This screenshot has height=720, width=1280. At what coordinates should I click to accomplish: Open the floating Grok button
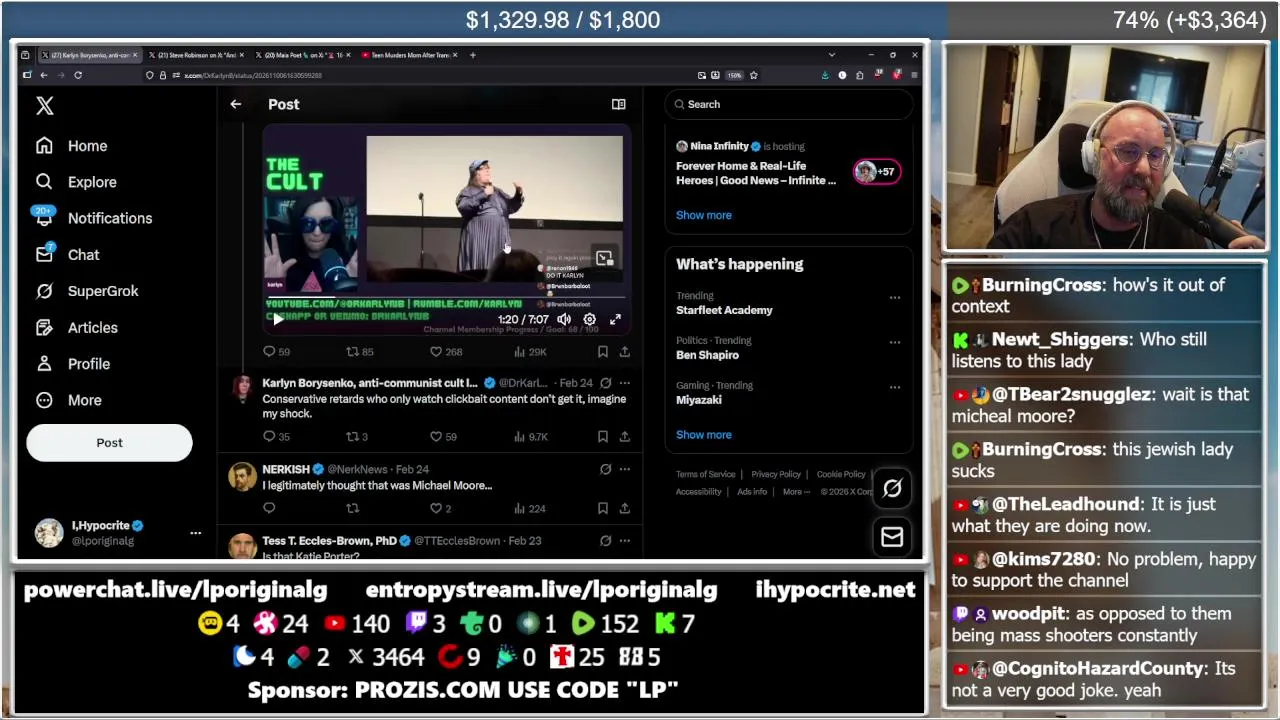(x=892, y=488)
